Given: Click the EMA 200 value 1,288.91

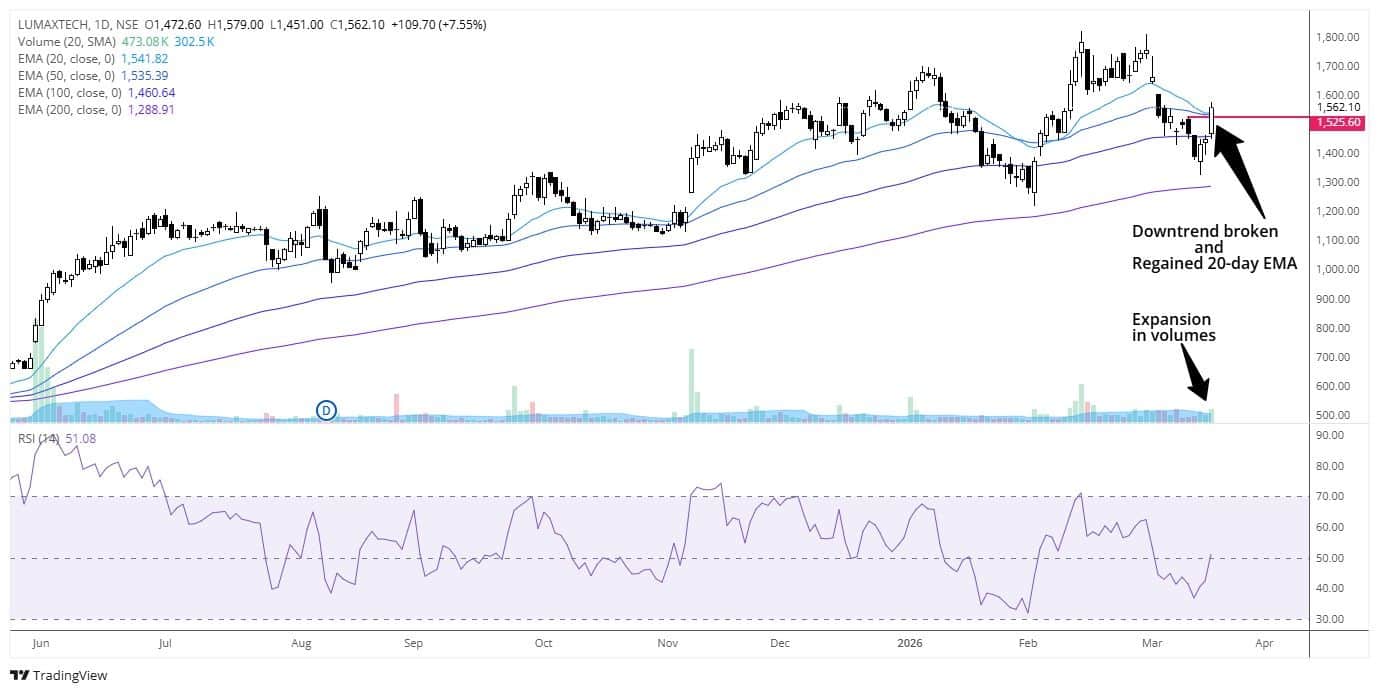Looking at the screenshot, I should click(153, 109).
